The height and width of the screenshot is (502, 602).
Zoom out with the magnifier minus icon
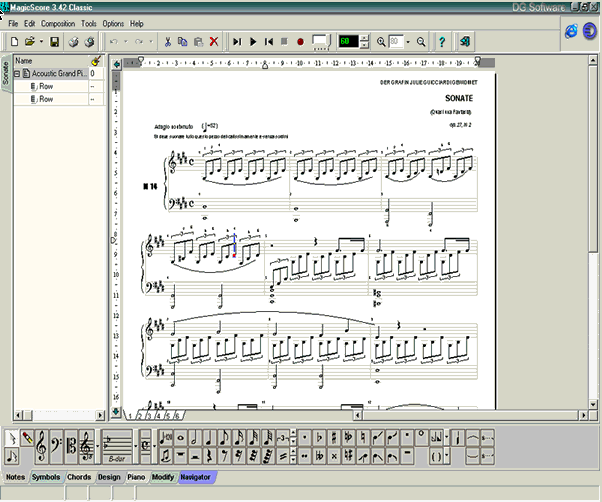click(x=421, y=41)
